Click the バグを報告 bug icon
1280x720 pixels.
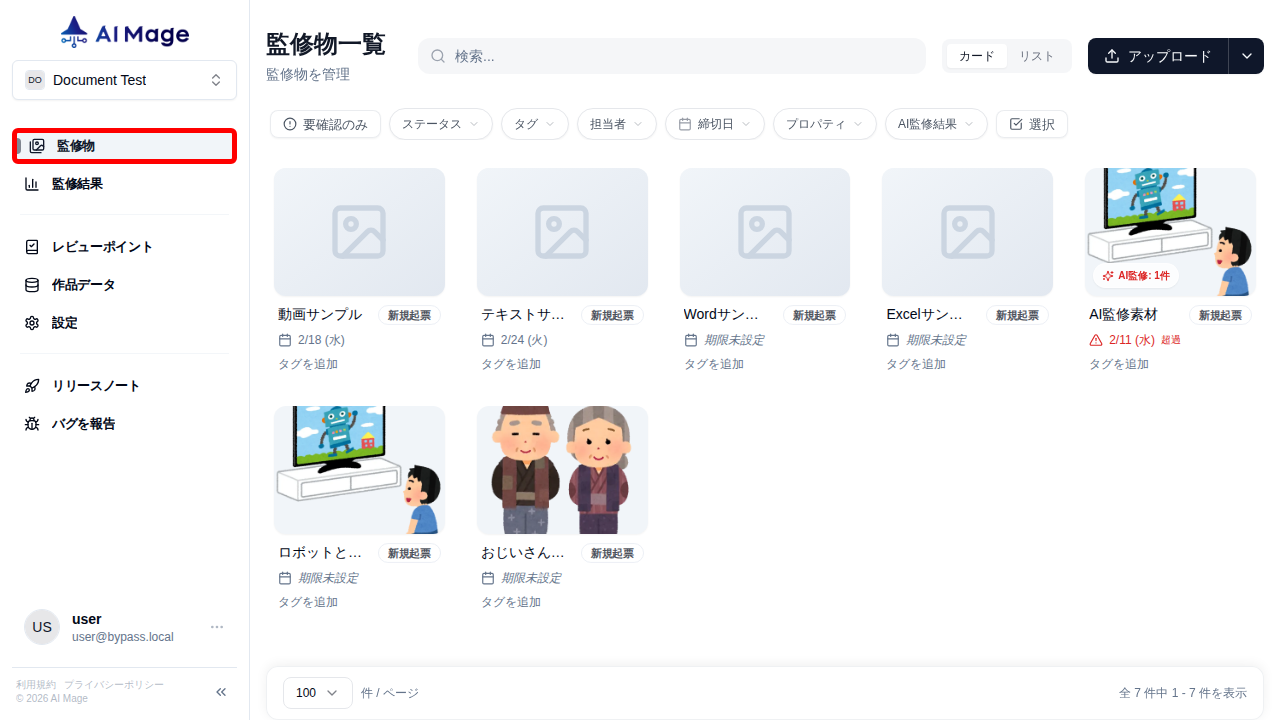click(31, 423)
